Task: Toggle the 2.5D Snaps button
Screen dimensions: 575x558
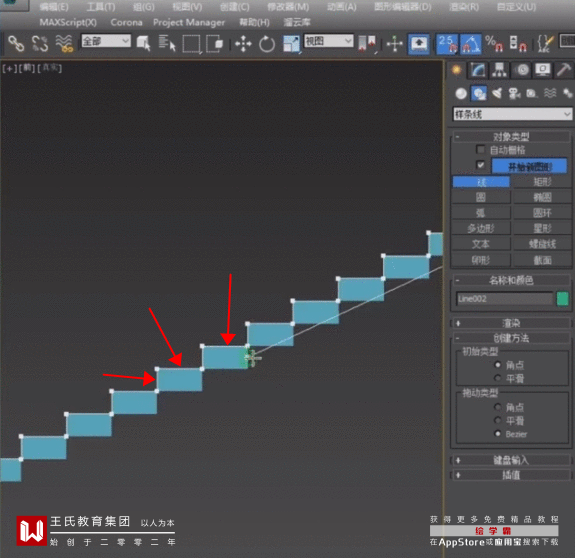Action: (x=447, y=44)
